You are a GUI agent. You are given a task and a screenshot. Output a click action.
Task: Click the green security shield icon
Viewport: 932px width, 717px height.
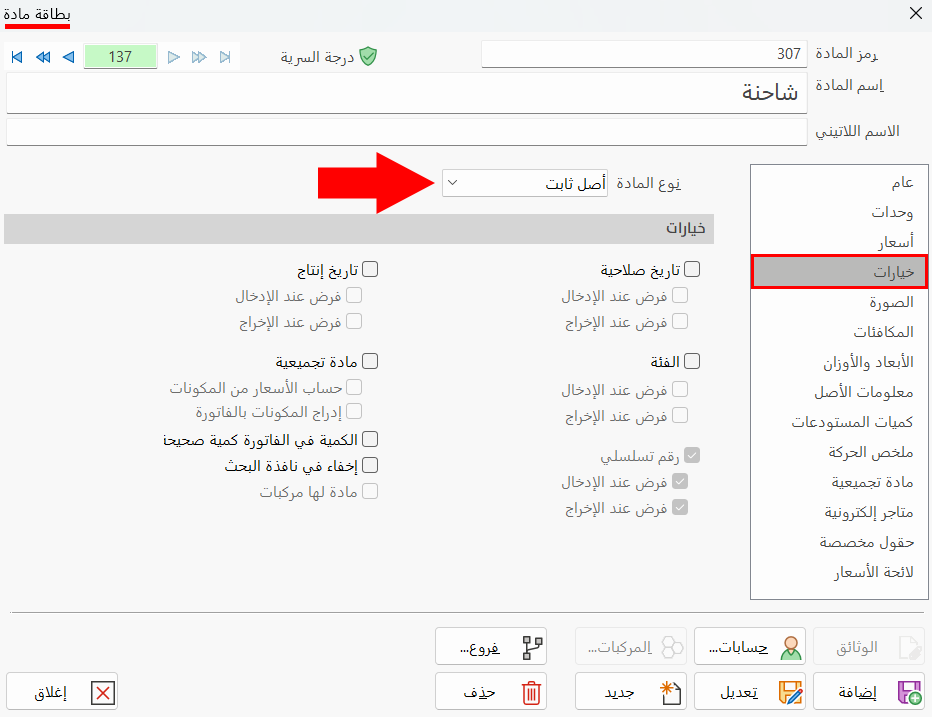[x=367, y=57]
